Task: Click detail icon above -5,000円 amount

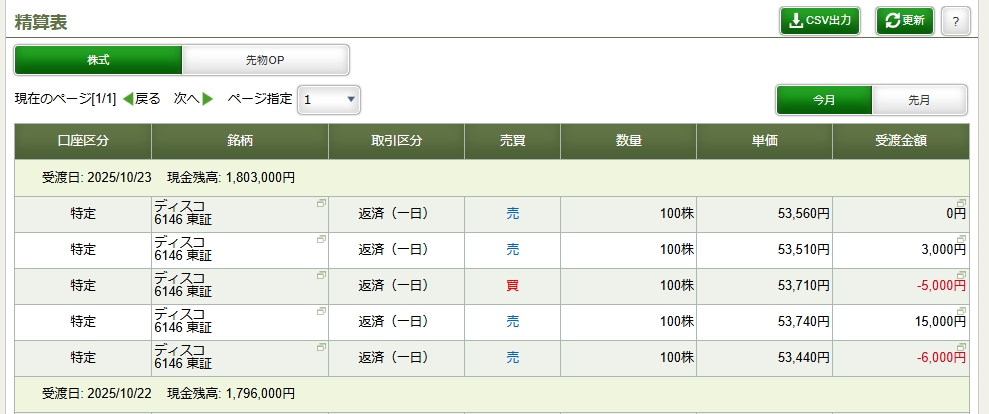Action: tap(961, 275)
